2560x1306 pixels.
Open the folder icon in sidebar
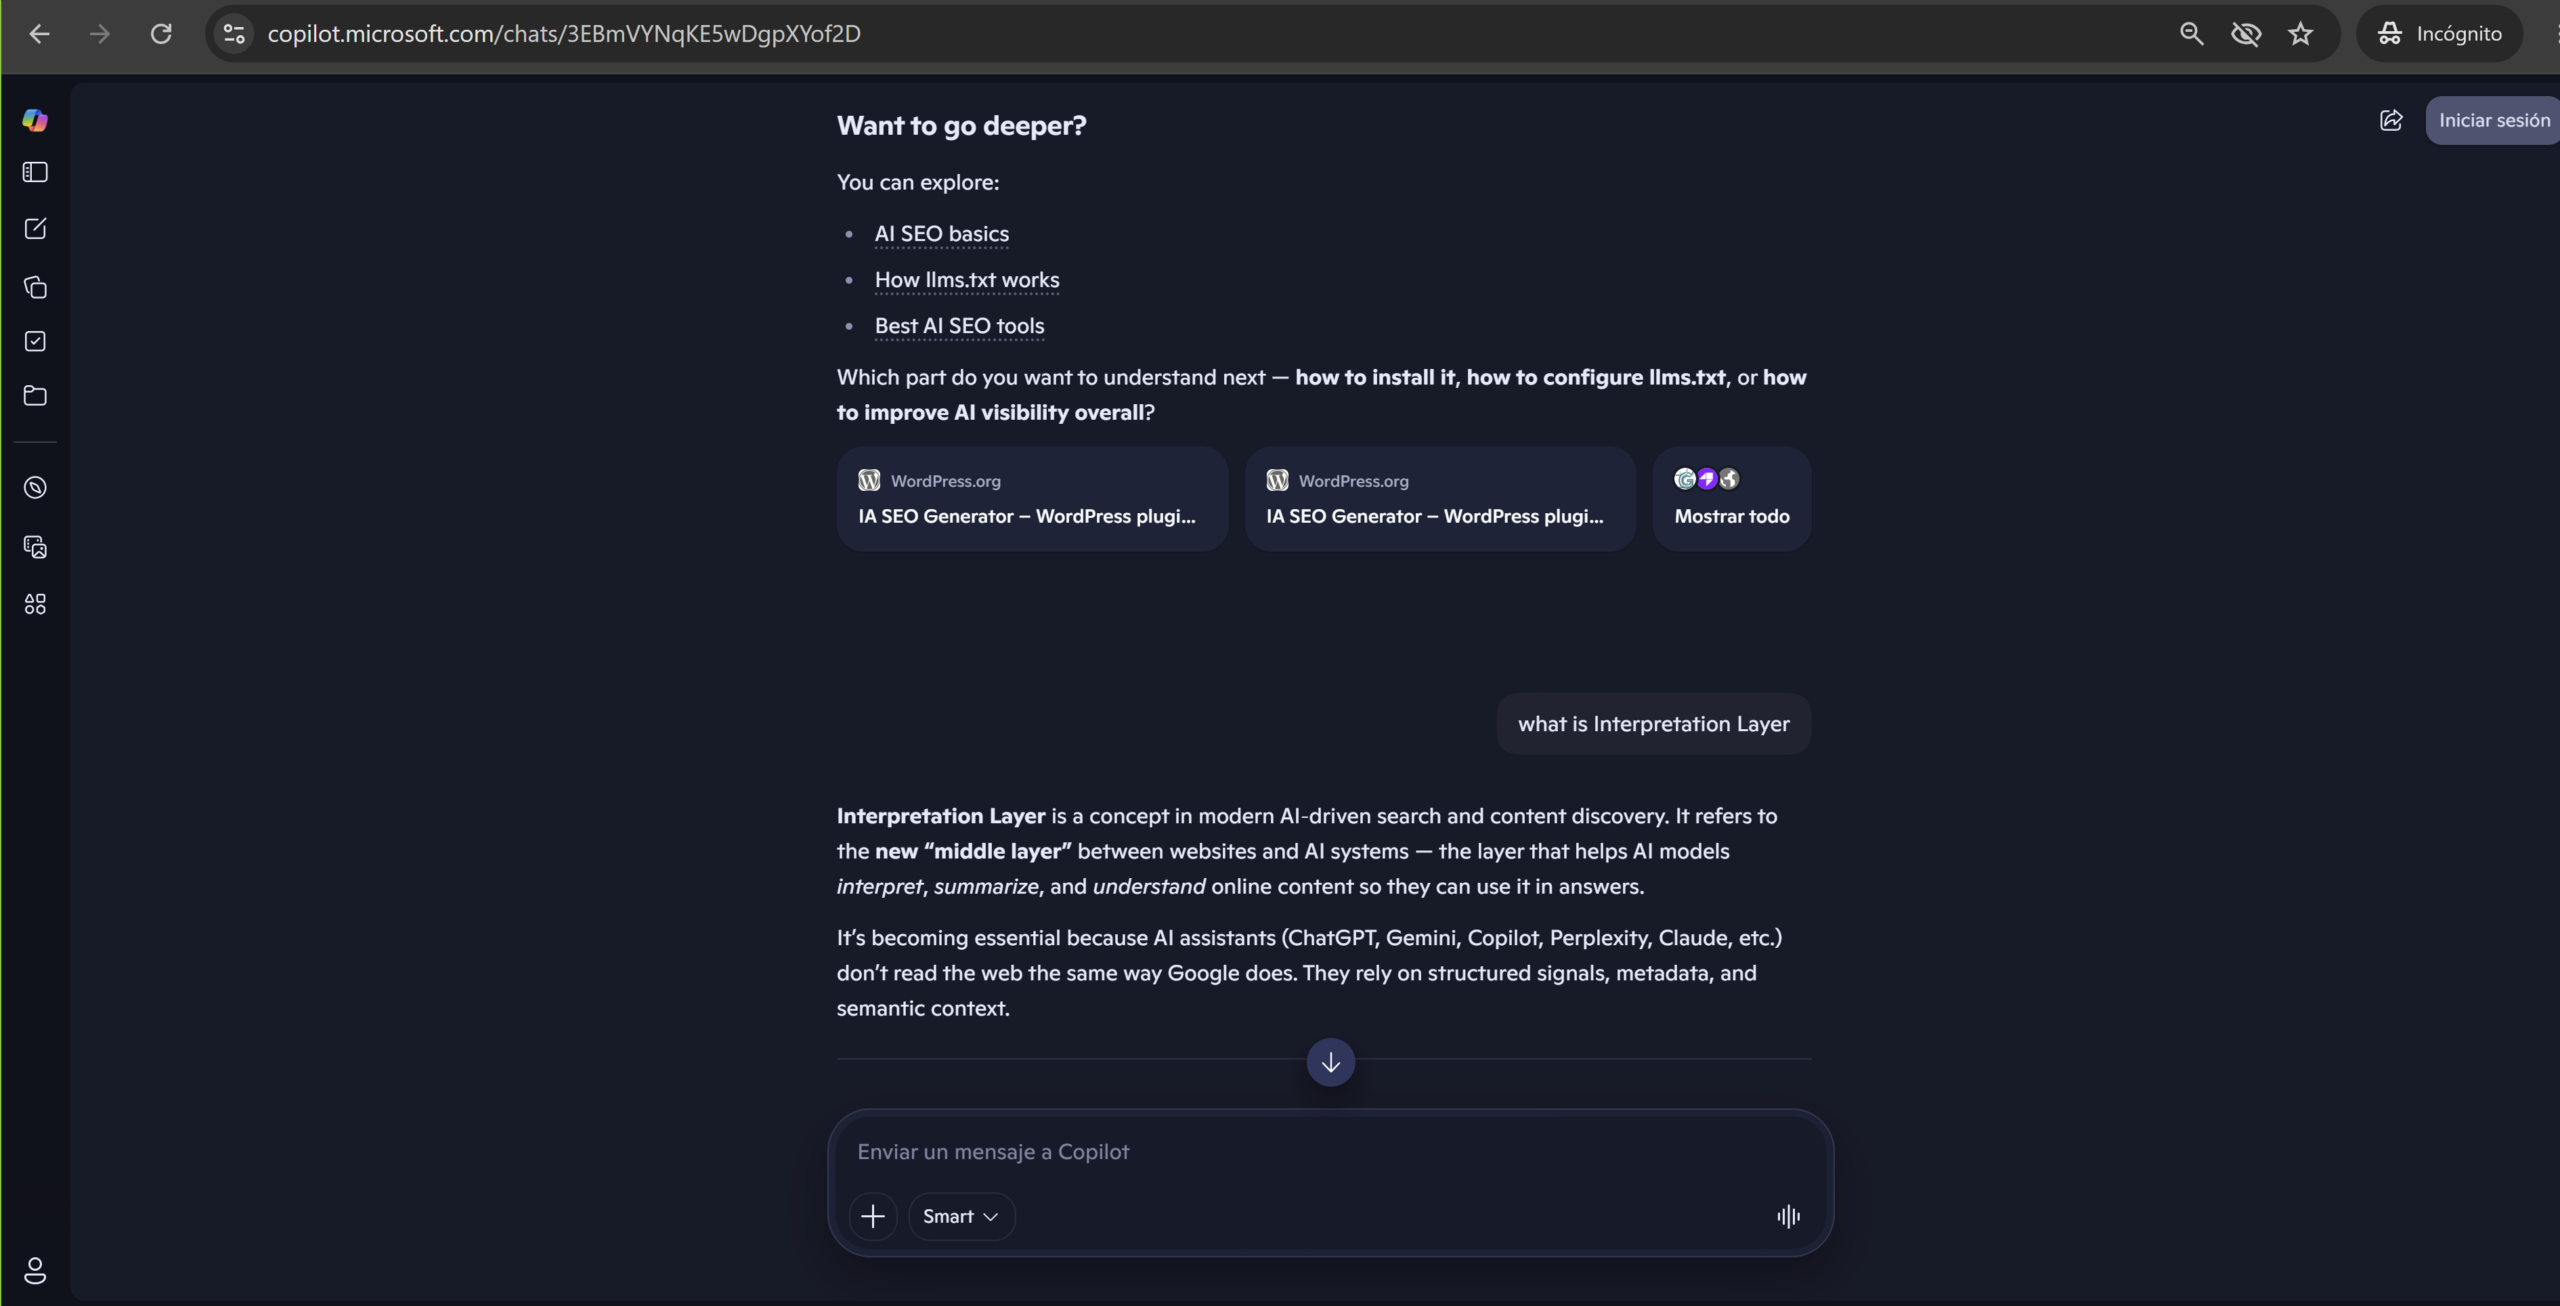(35, 396)
